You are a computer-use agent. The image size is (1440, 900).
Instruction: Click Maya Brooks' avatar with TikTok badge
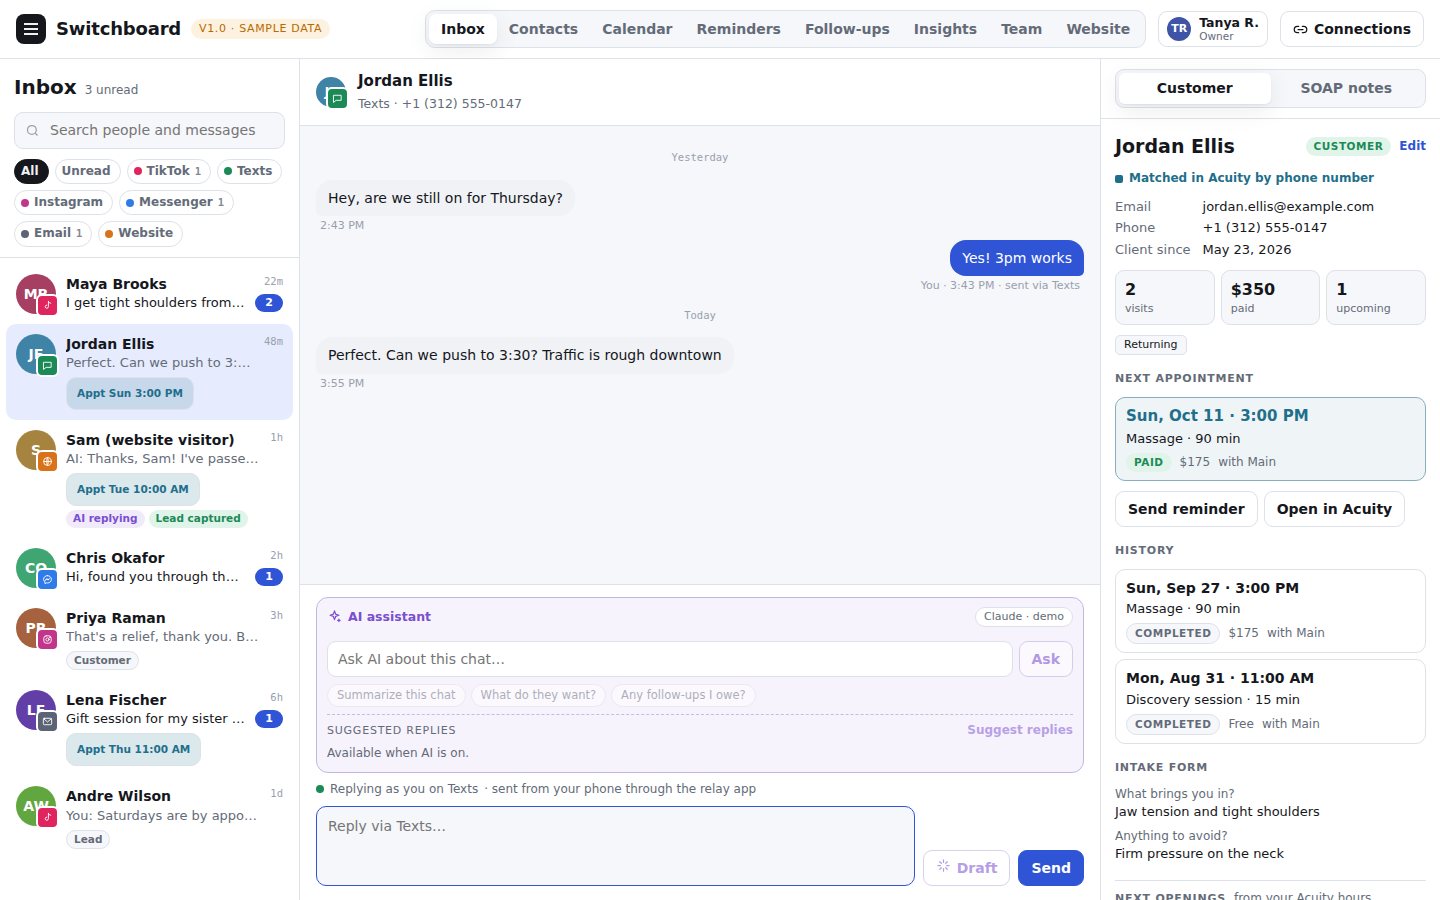pos(36,294)
